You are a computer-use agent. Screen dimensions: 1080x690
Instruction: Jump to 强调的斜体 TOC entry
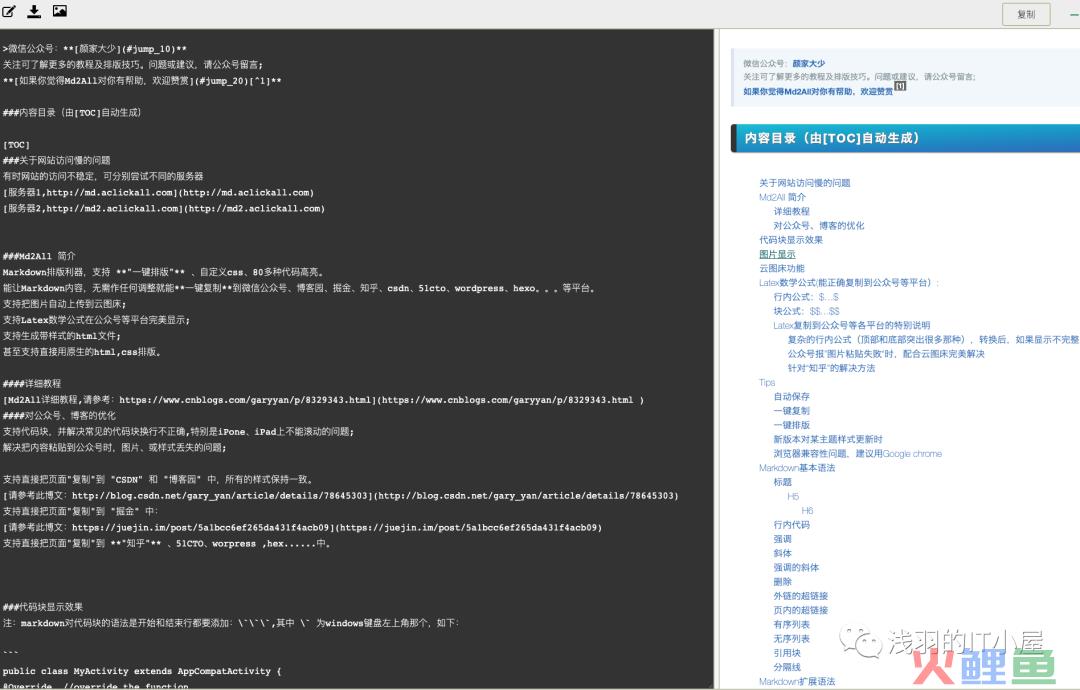coord(796,567)
